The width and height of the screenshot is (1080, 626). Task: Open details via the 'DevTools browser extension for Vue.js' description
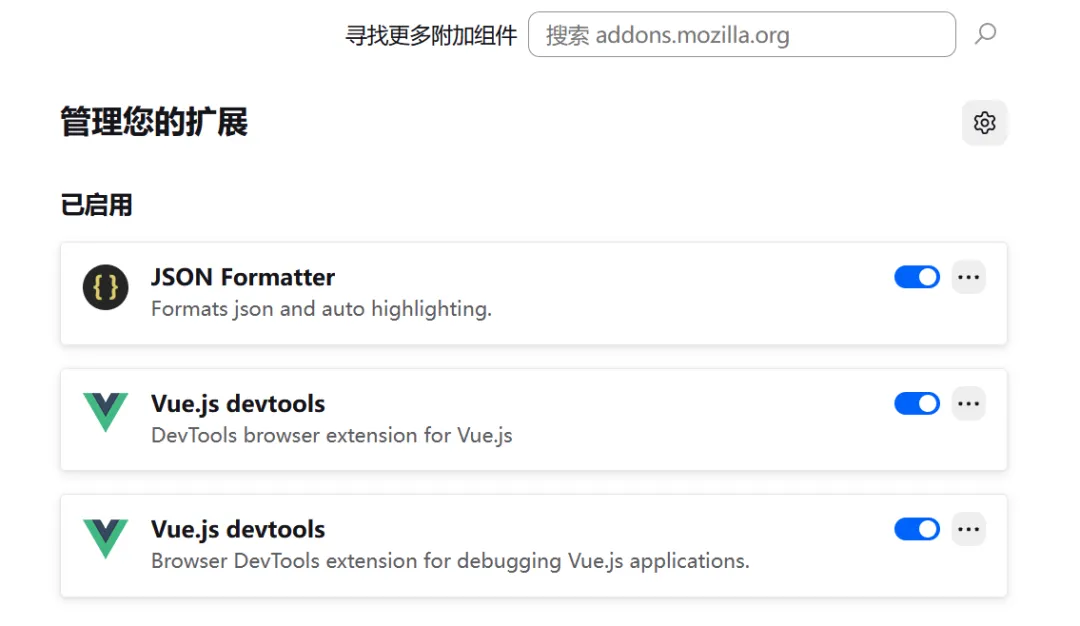click(331, 436)
